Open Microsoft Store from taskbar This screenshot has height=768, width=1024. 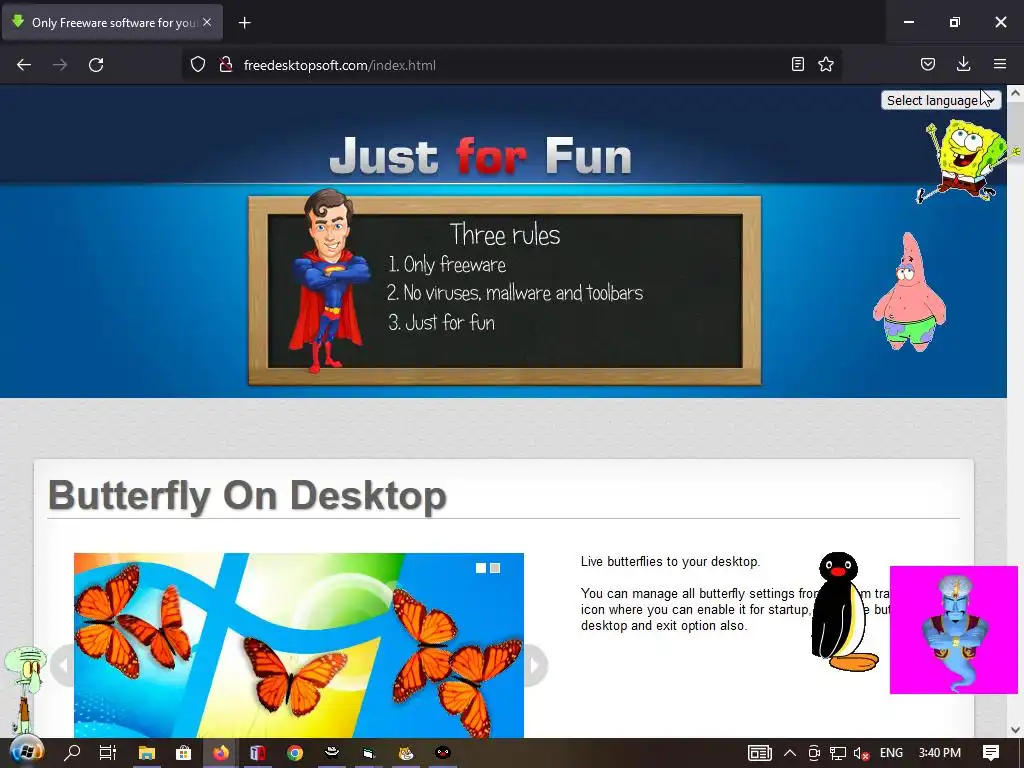pos(184,753)
